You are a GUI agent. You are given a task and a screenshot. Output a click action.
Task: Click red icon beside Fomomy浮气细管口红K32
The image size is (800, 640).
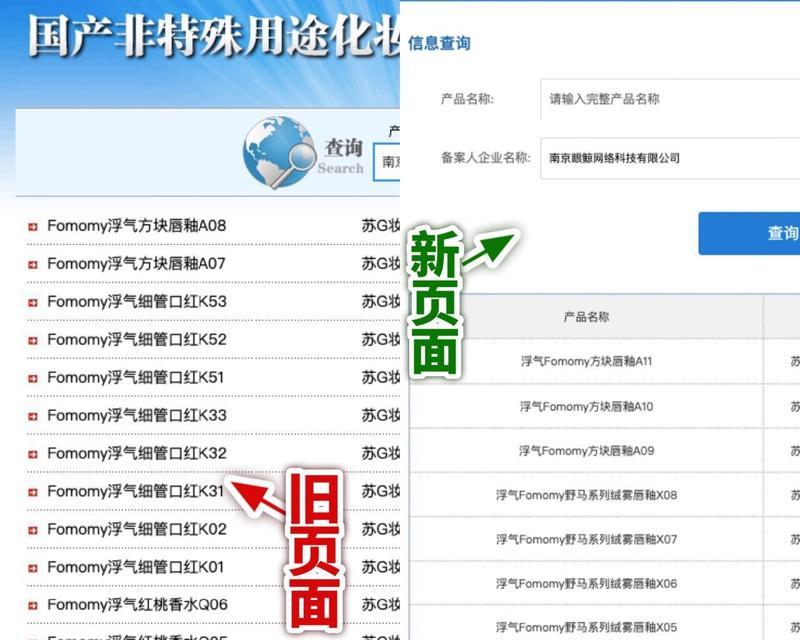click(33, 454)
